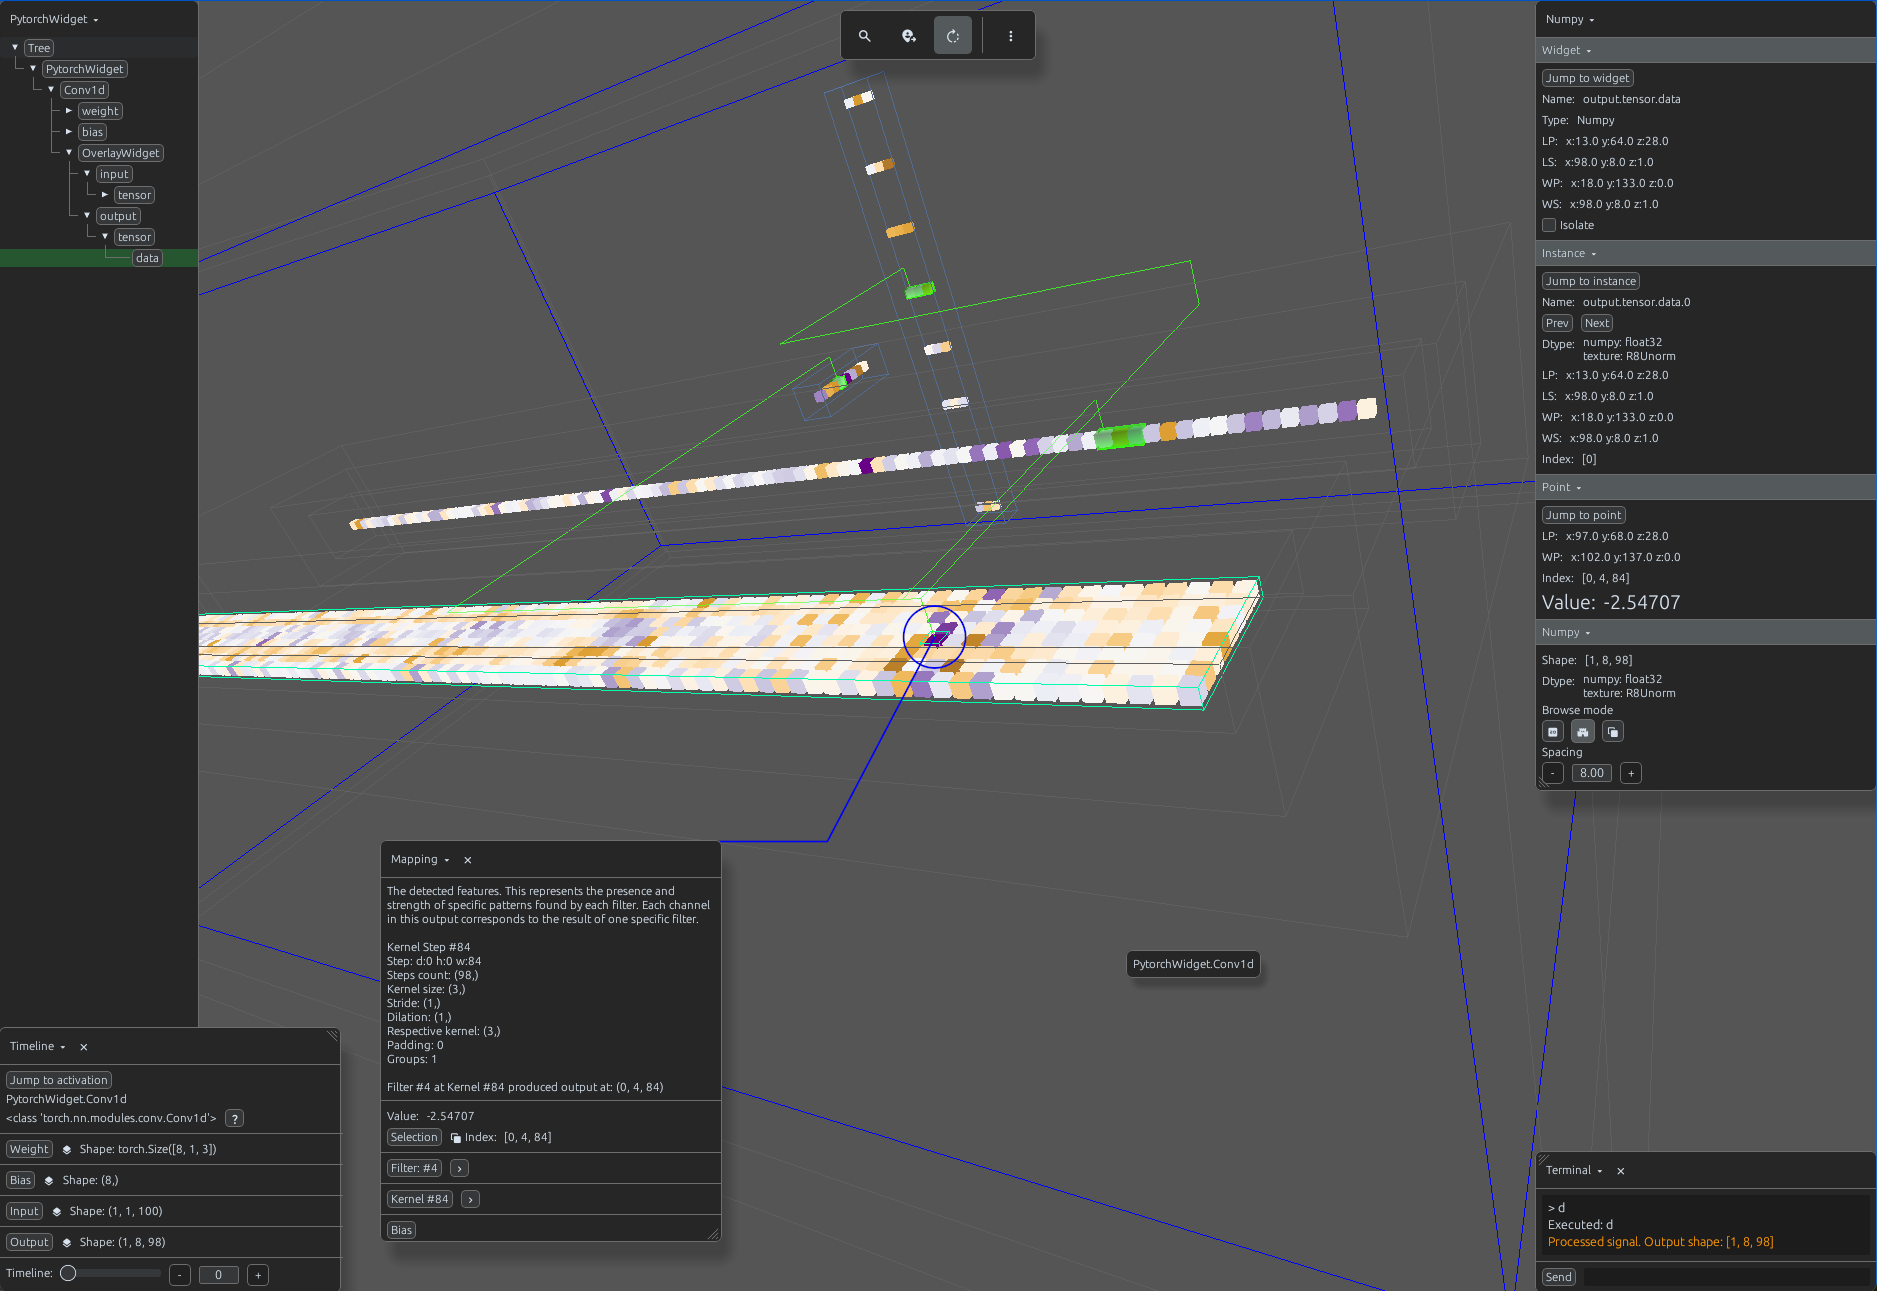Click layers icon next to Bias shape
The image size is (1877, 1291).
[49, 1181]
